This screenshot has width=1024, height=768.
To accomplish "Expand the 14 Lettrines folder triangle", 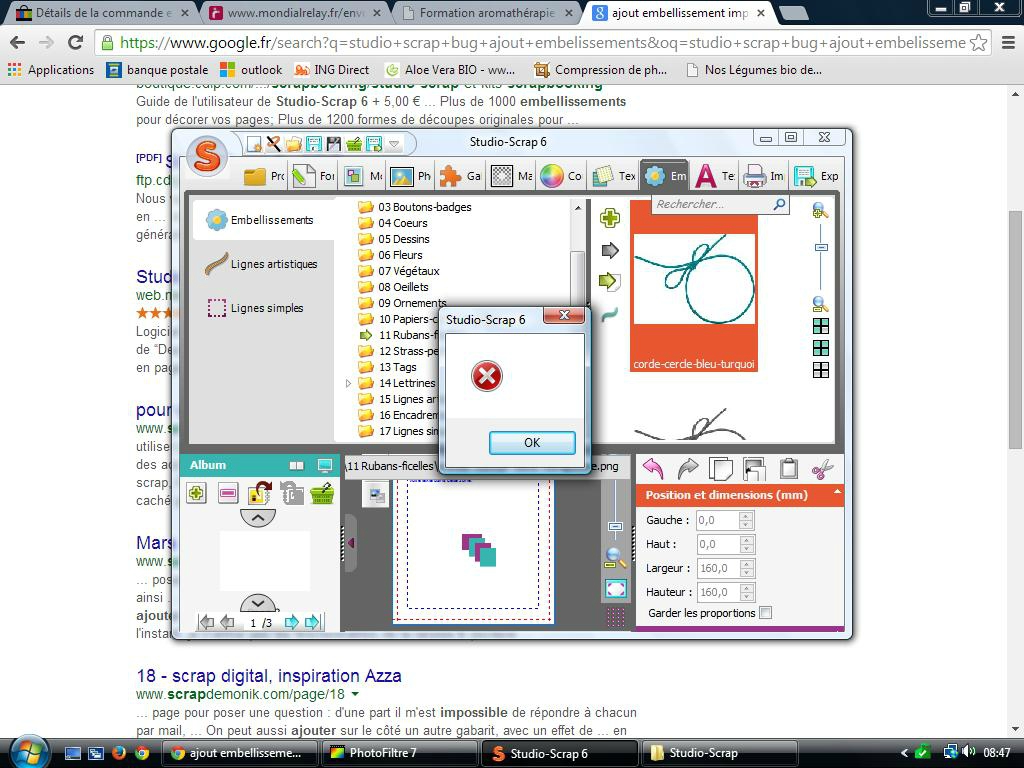I will (x=348, y=383).
